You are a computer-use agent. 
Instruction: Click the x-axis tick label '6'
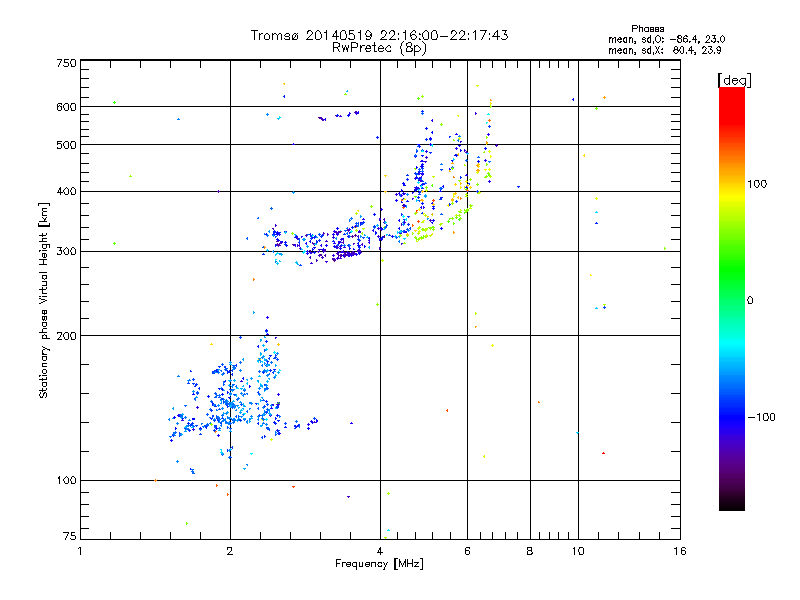pyautogui.click(x=467, y=551)
